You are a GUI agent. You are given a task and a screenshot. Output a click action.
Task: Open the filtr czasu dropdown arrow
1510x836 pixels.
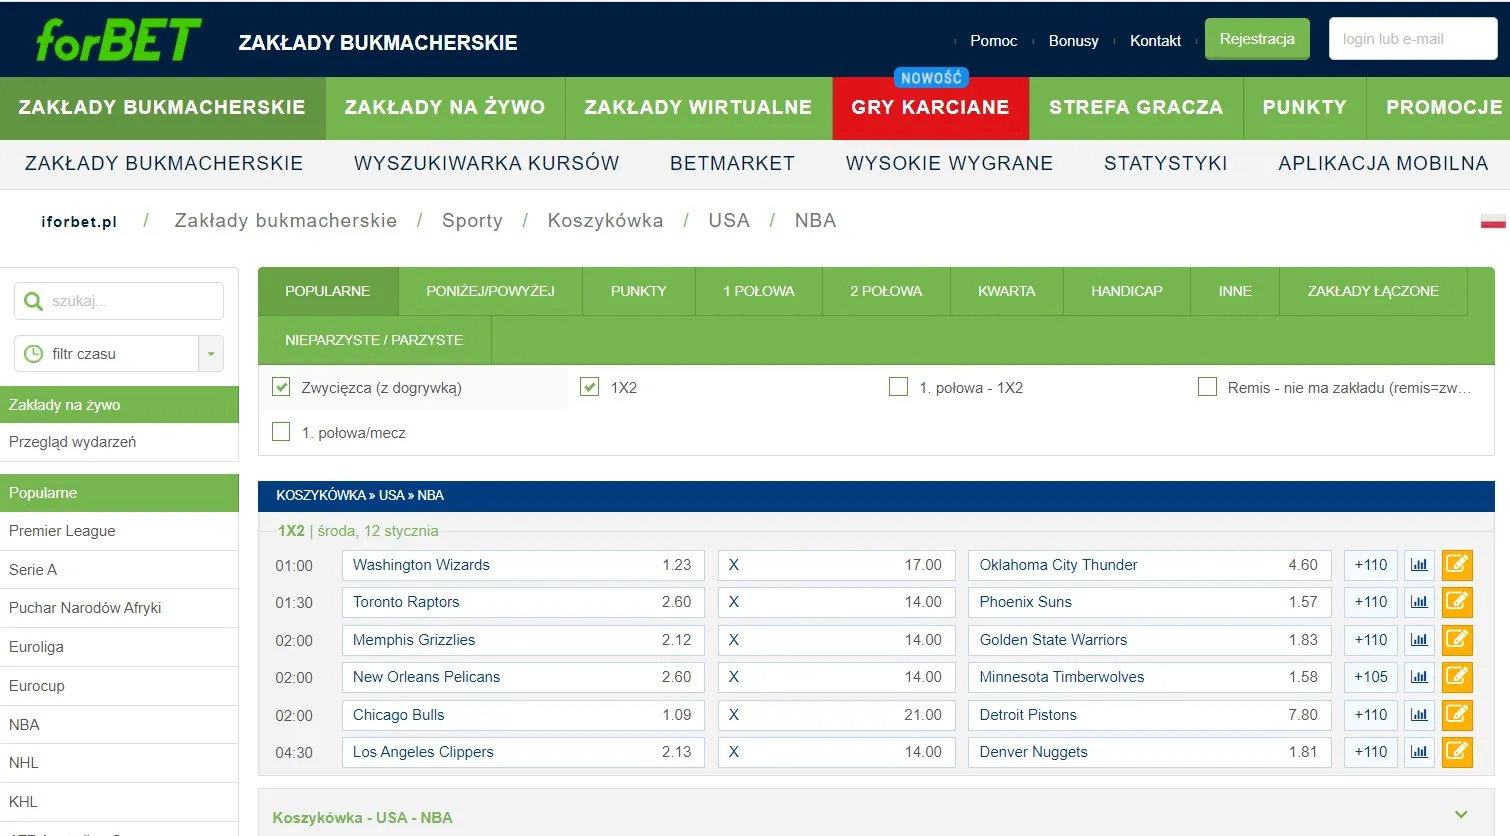(210, 353)
